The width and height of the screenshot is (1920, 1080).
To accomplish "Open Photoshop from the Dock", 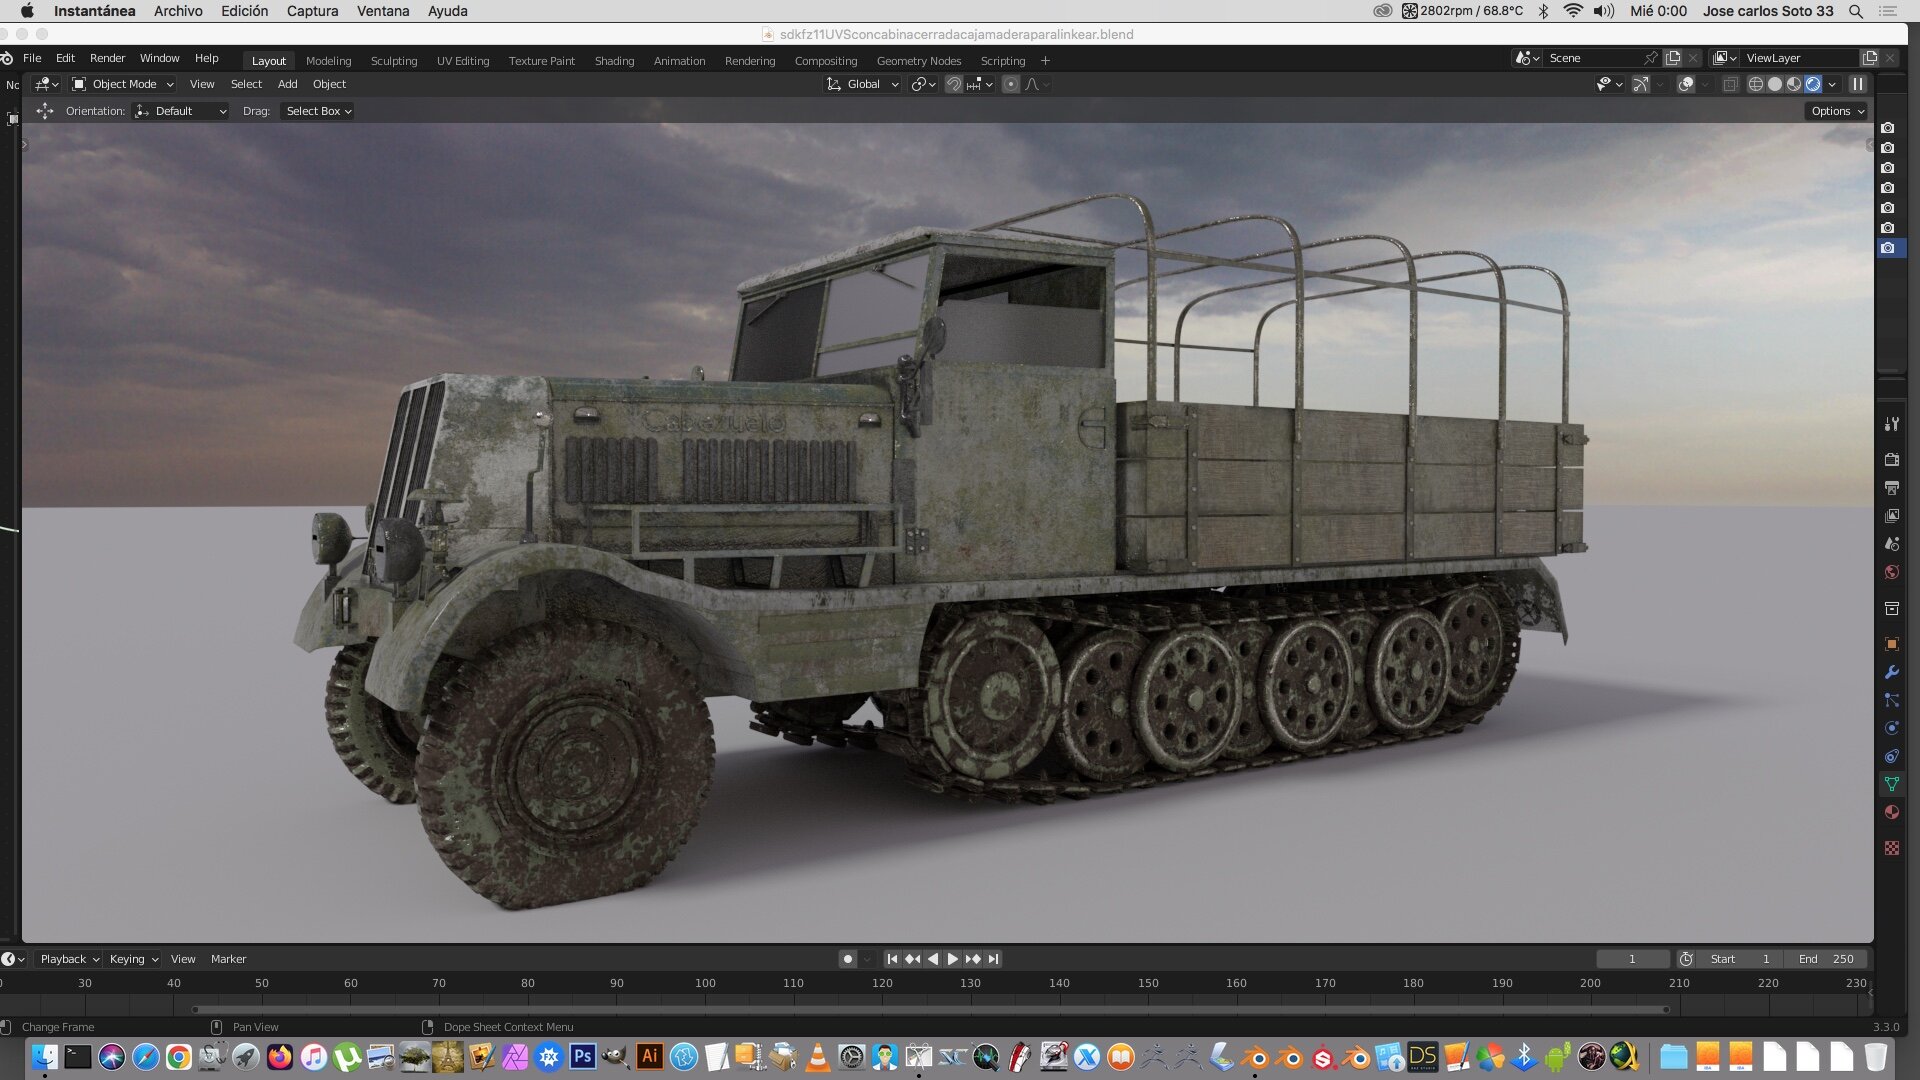I will pyautogui.click(x=582, y=1056).
